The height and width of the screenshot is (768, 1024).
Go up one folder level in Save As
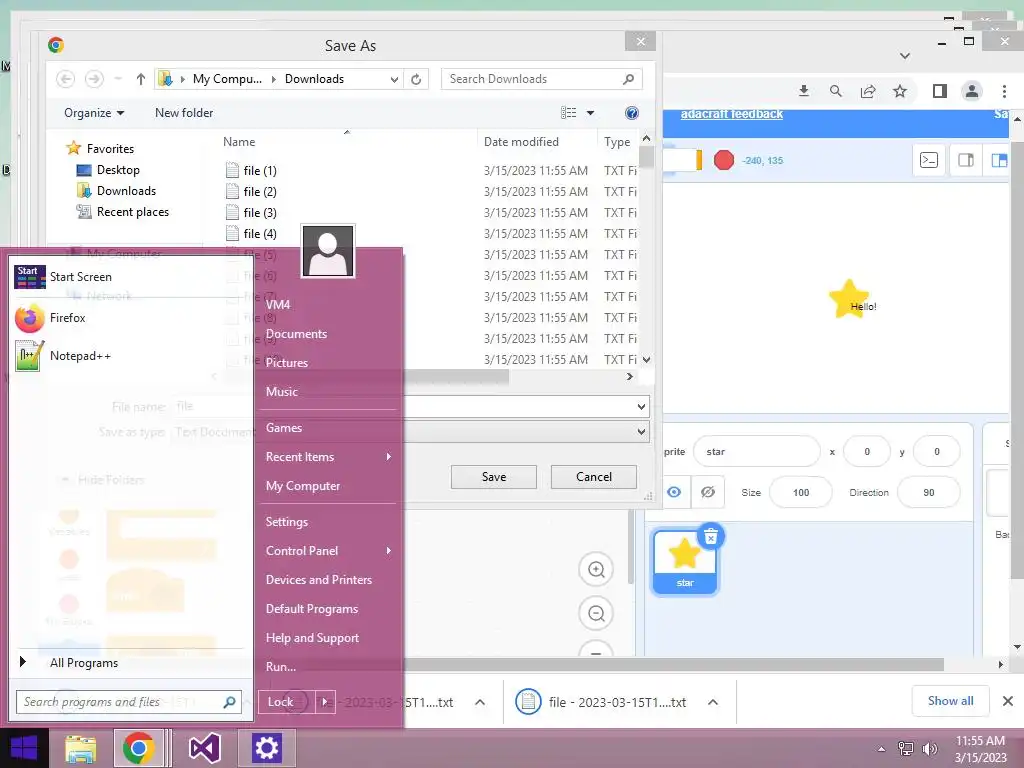coord(140,79)
